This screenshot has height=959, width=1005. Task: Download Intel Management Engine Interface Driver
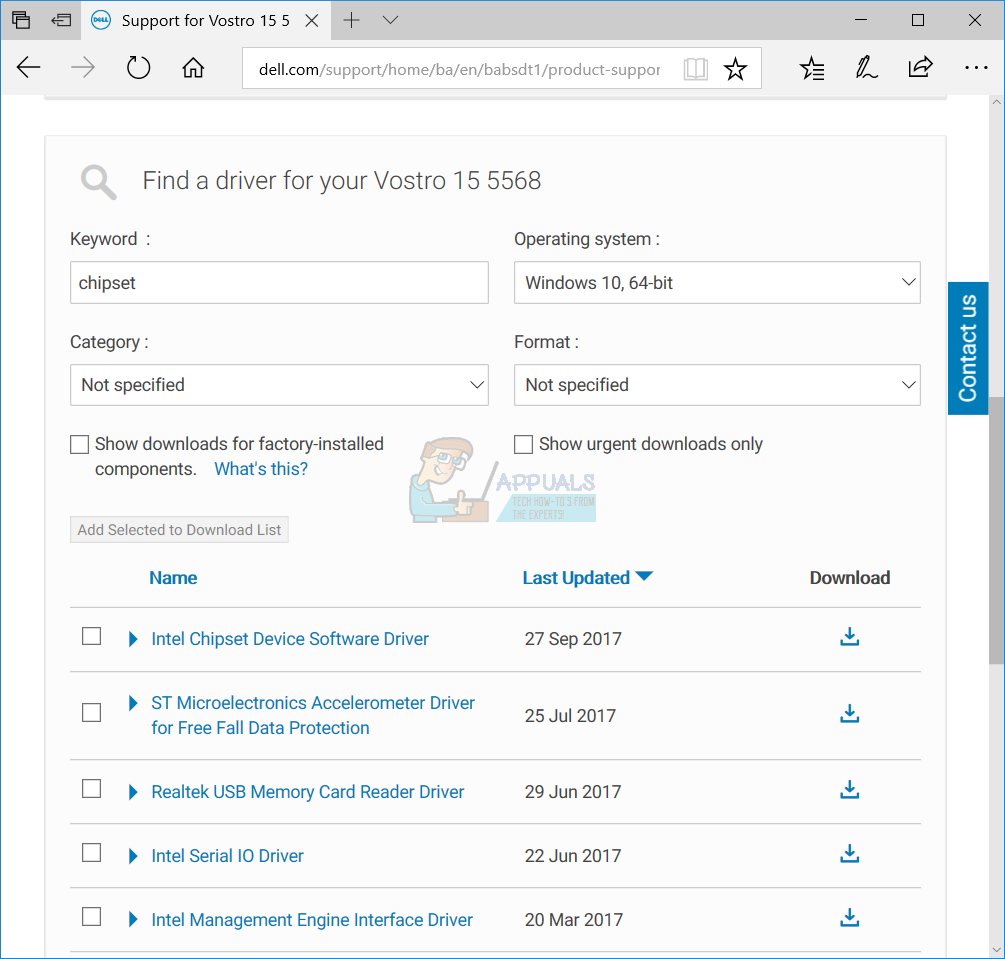[x=849, y=917]
